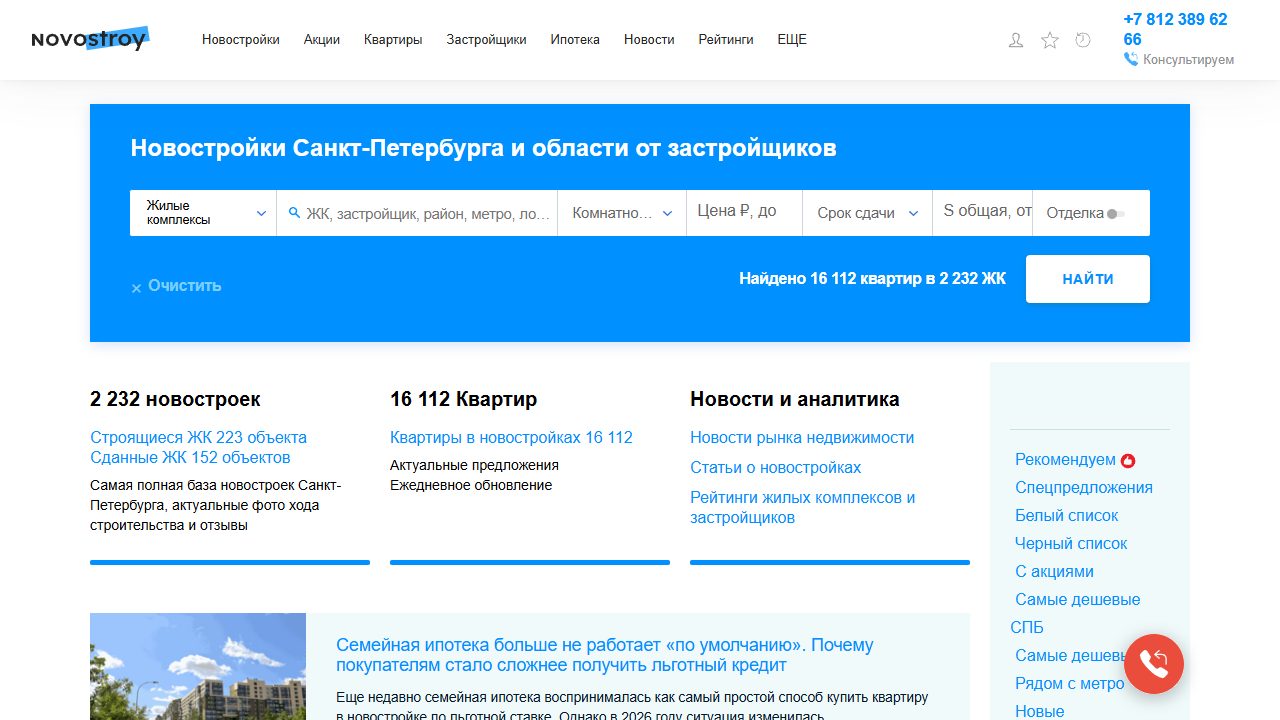Image resolution: width=1280 pixels, height=720 pixels.
Task: Toggle the Отделка switch
Action: [1116, 214]
